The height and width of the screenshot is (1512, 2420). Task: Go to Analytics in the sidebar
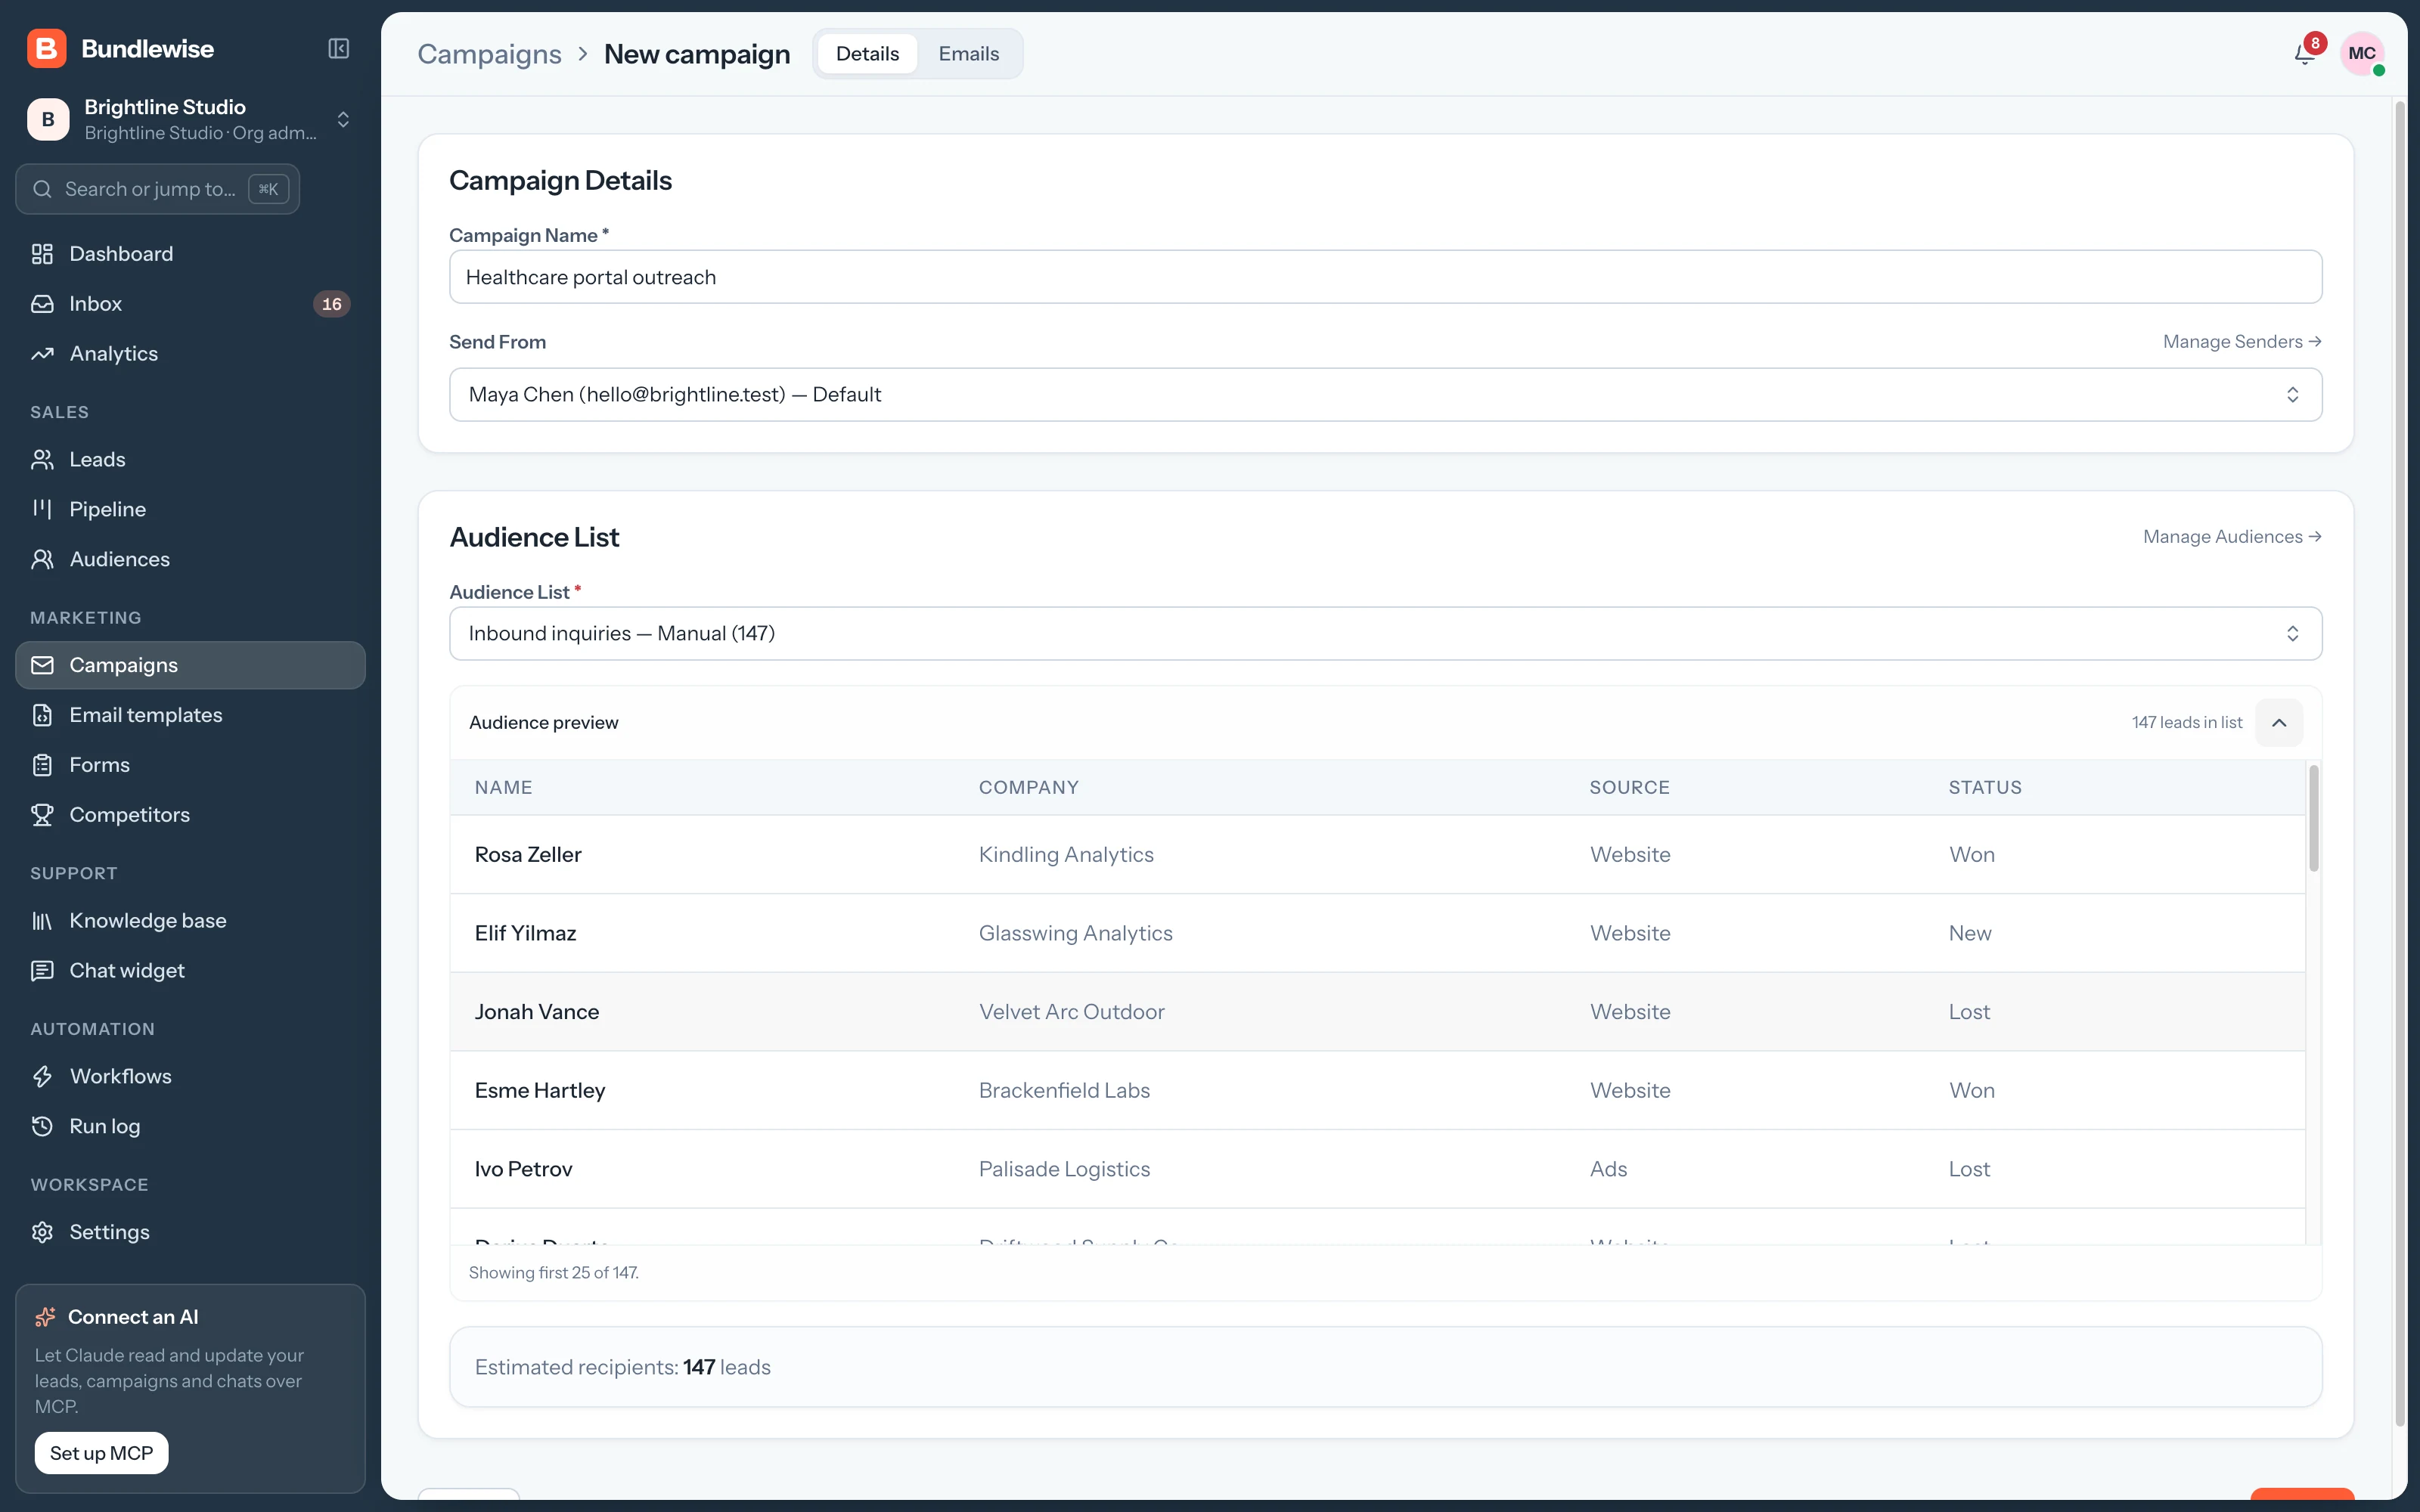tap(190, 354)
